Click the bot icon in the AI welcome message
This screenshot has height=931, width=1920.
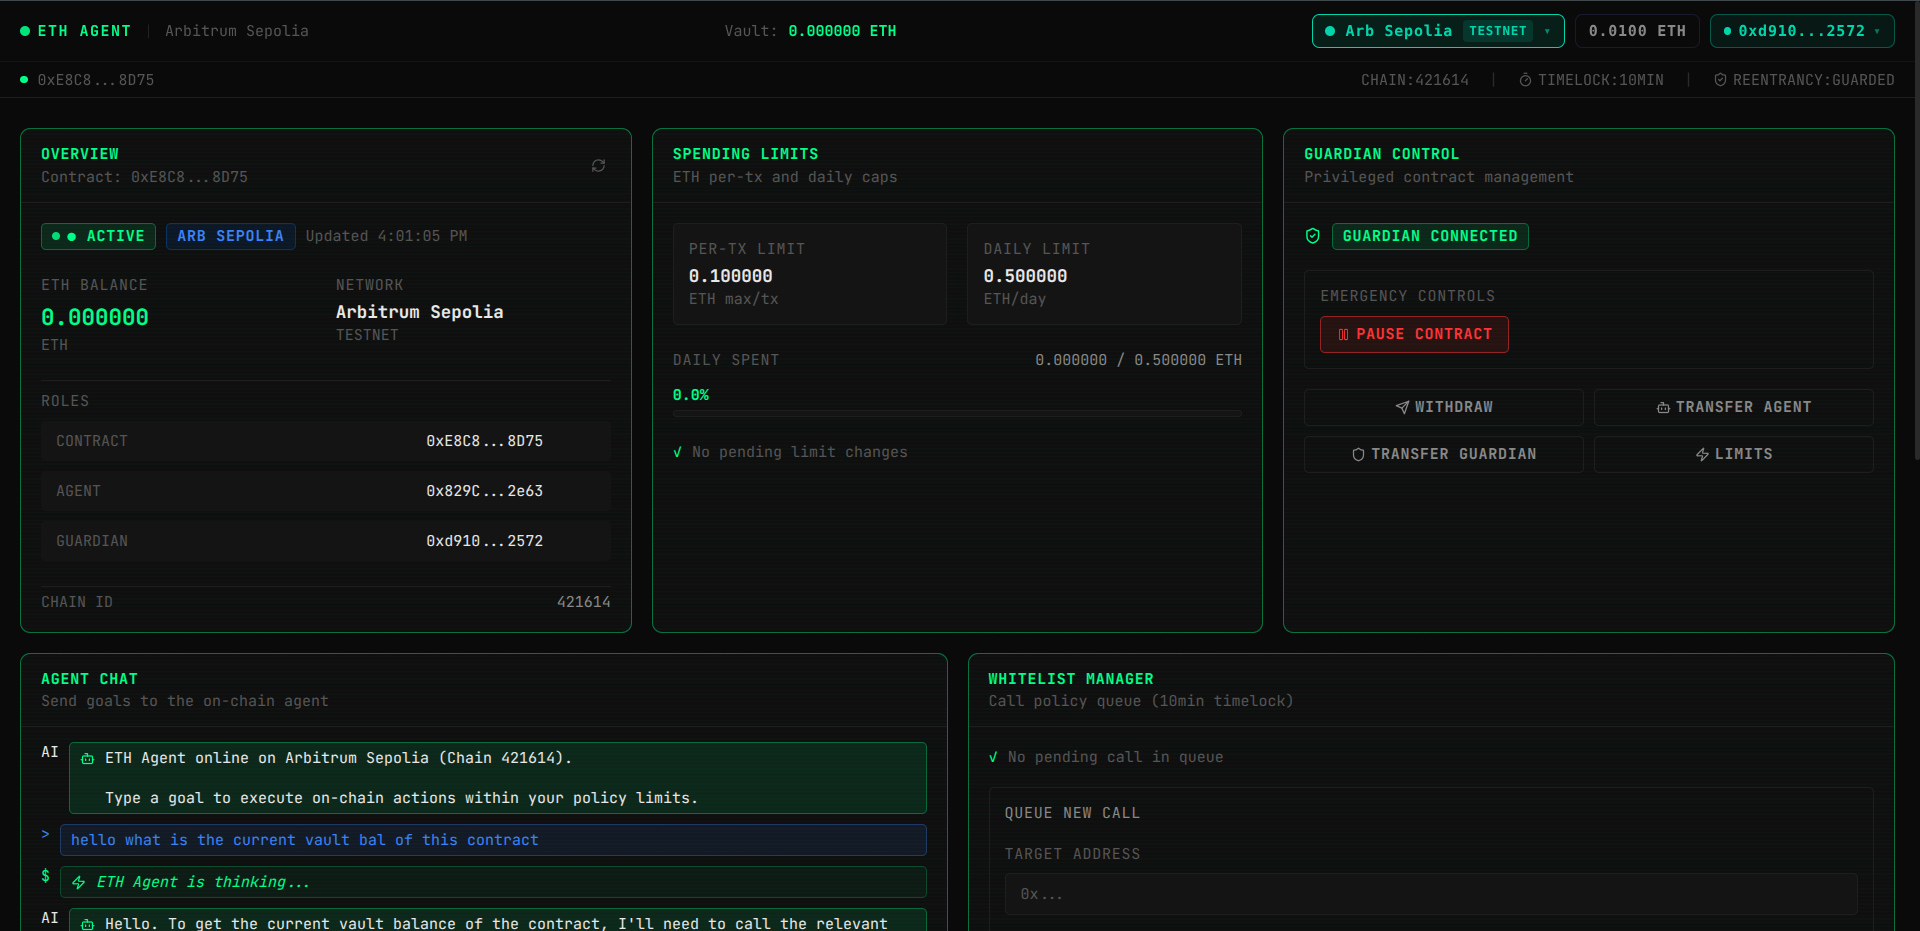(88, 759)
